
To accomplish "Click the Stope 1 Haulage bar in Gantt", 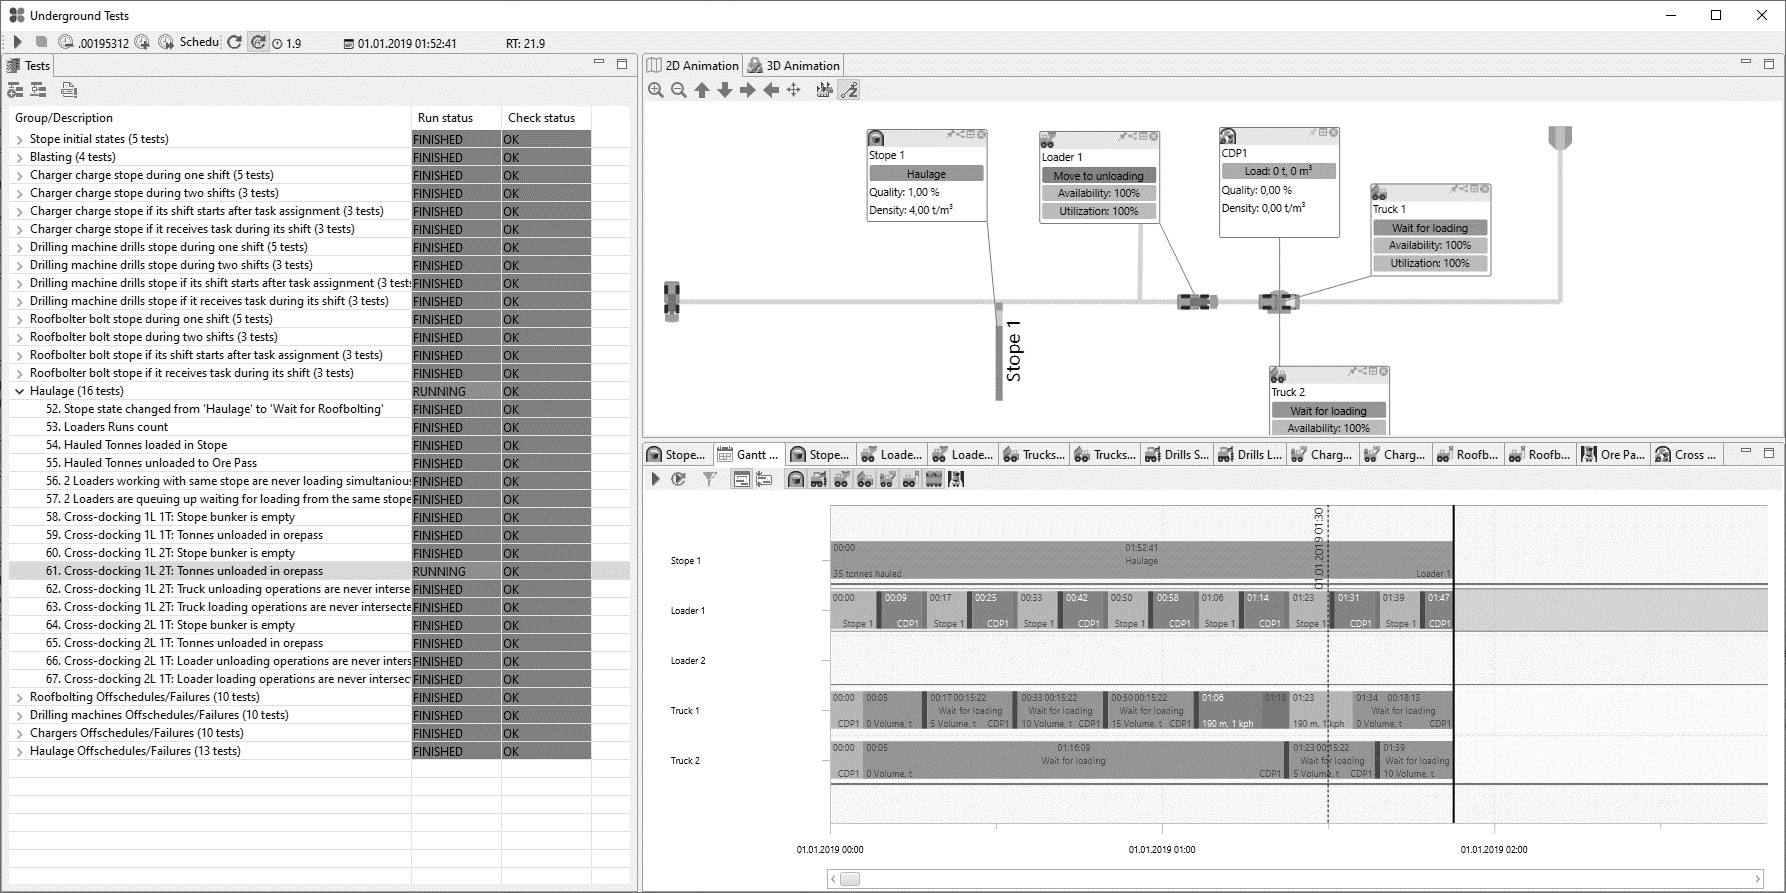I will pyautogui.click(x=1141, y=561).
